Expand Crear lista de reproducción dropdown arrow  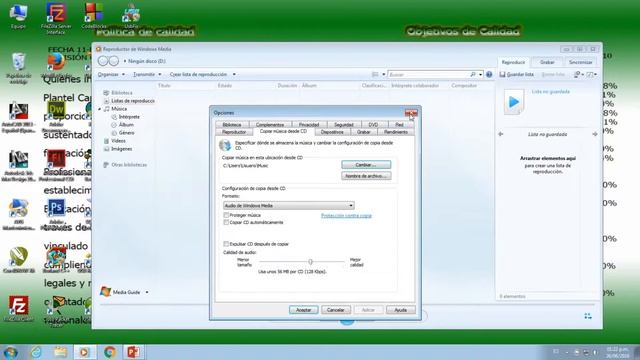click(x=234, y=75)
